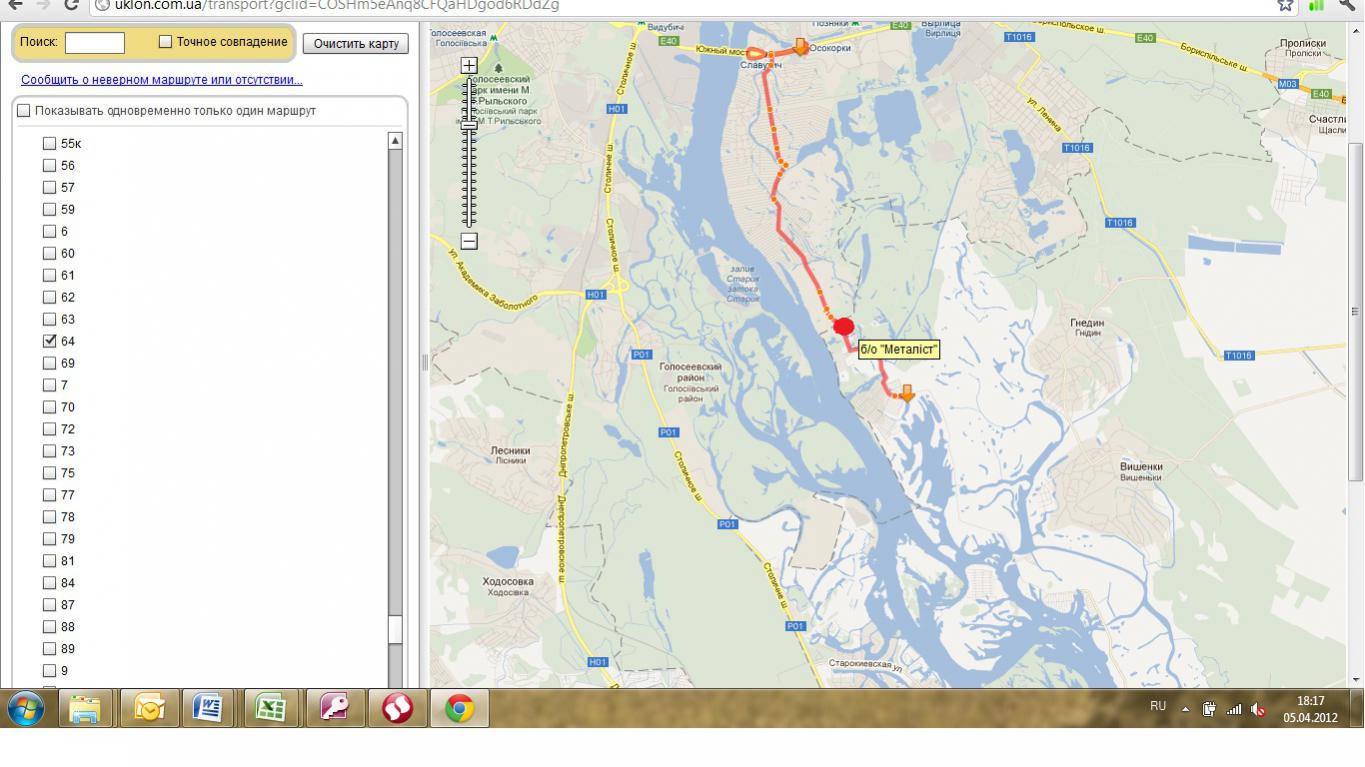Click the route 57 label
This screenshot has width=1365, height=767.
[68, 187]
